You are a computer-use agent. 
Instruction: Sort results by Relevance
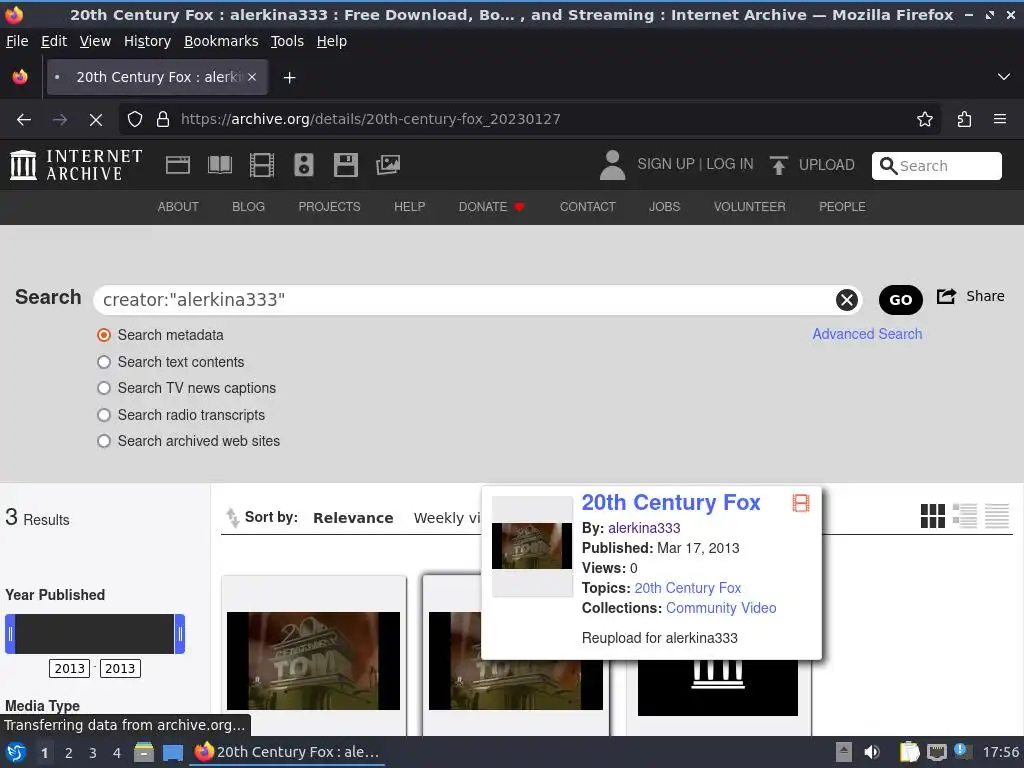pyautogui.click(x=353, y=518)
